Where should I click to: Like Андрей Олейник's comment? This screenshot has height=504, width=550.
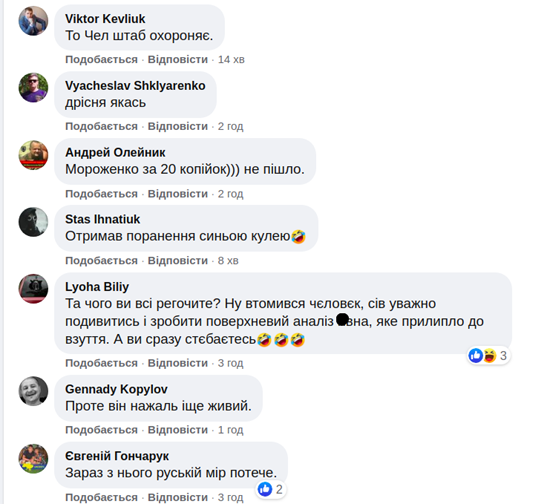[101, 194]
